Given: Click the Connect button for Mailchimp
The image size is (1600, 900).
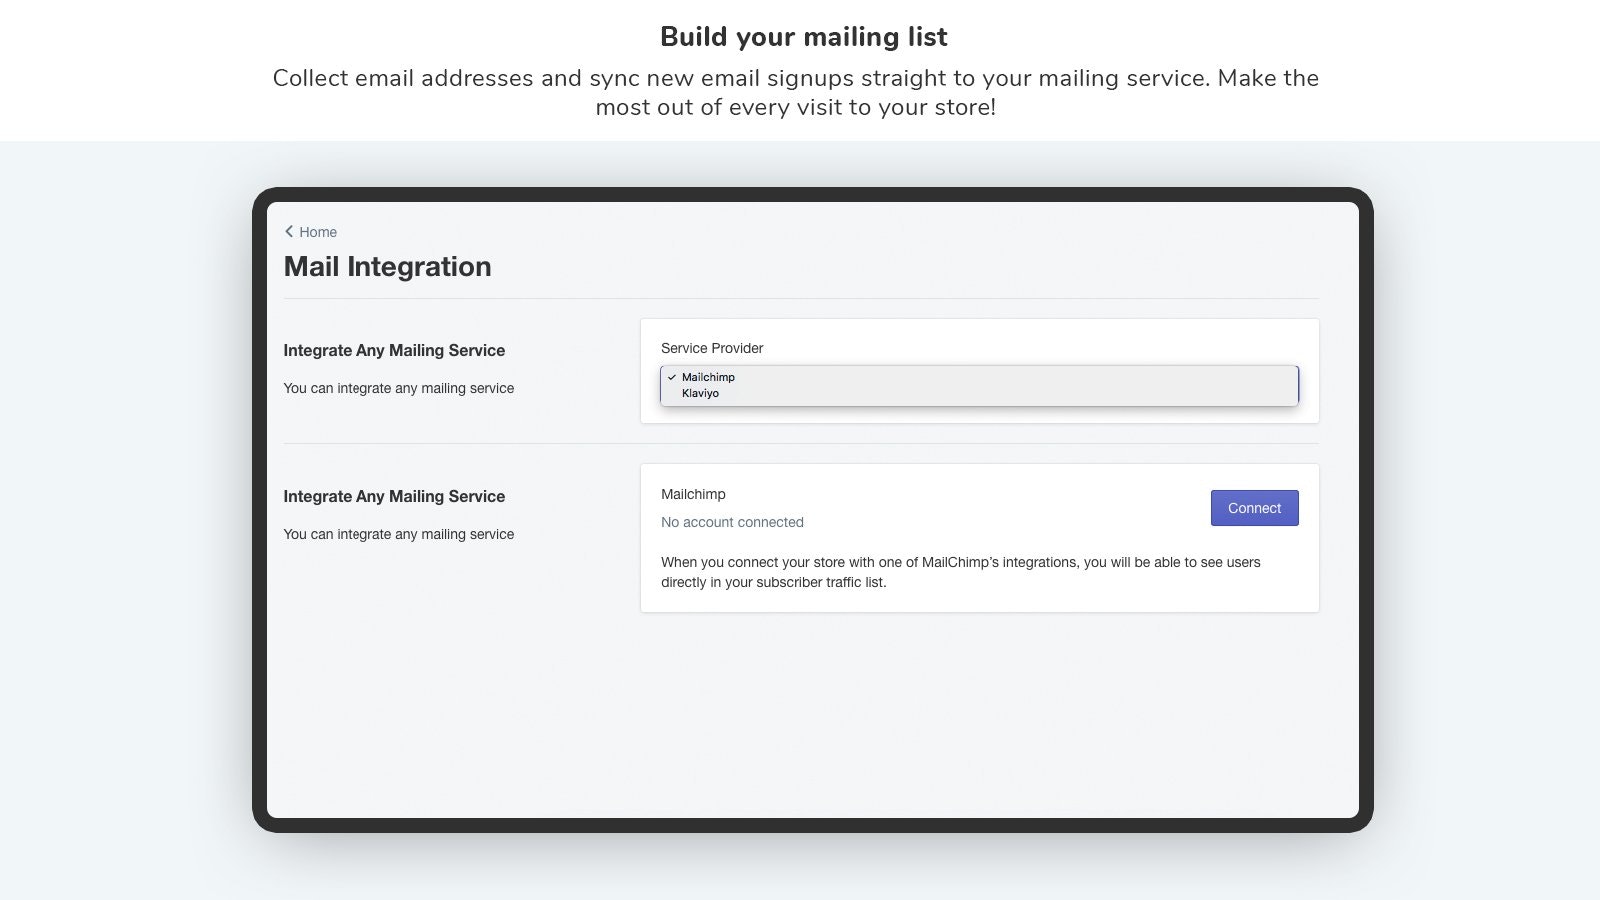Looking at the screenshot, I should coord(1254,507).
